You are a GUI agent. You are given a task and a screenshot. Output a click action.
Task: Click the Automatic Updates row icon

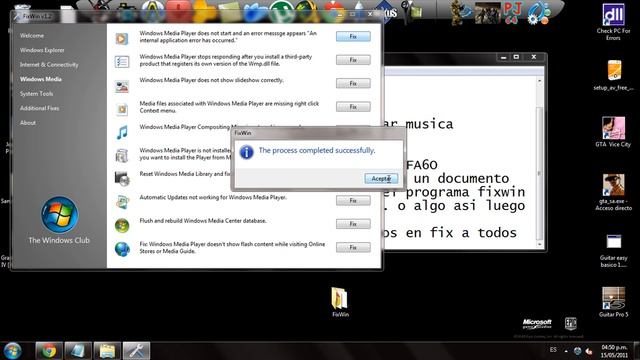click(x=122, y=202)
